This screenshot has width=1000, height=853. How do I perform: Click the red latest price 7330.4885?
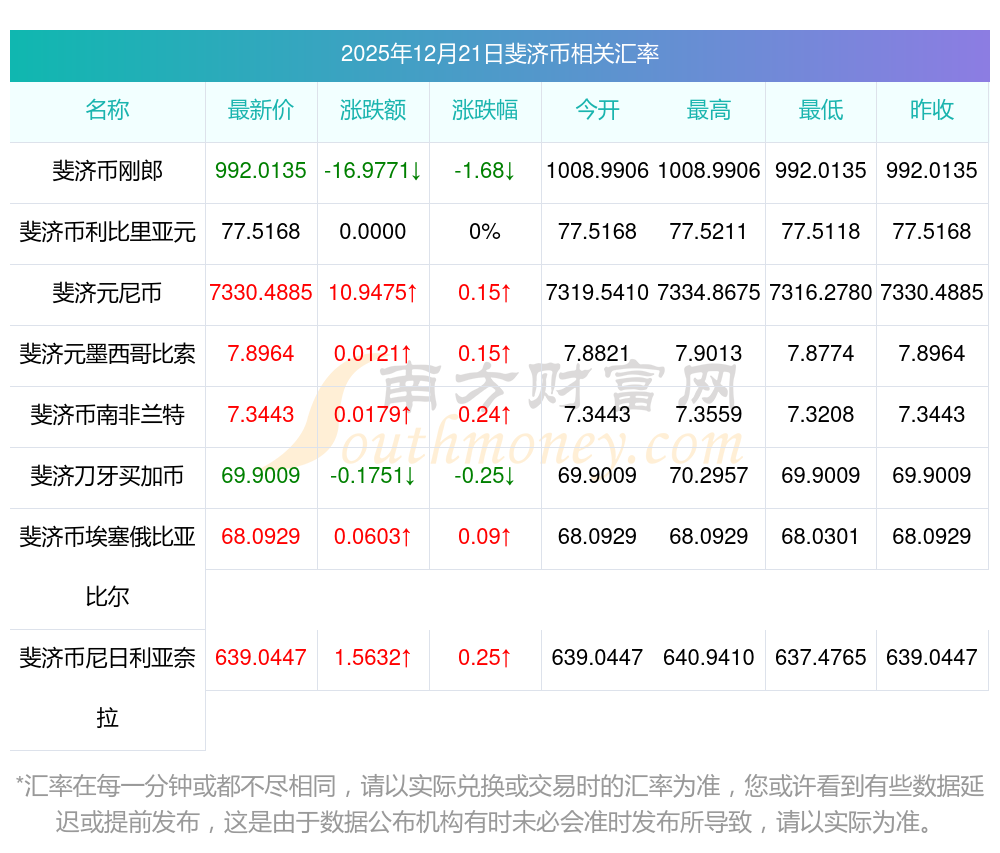pyautogui.click(x=261, y=293)
